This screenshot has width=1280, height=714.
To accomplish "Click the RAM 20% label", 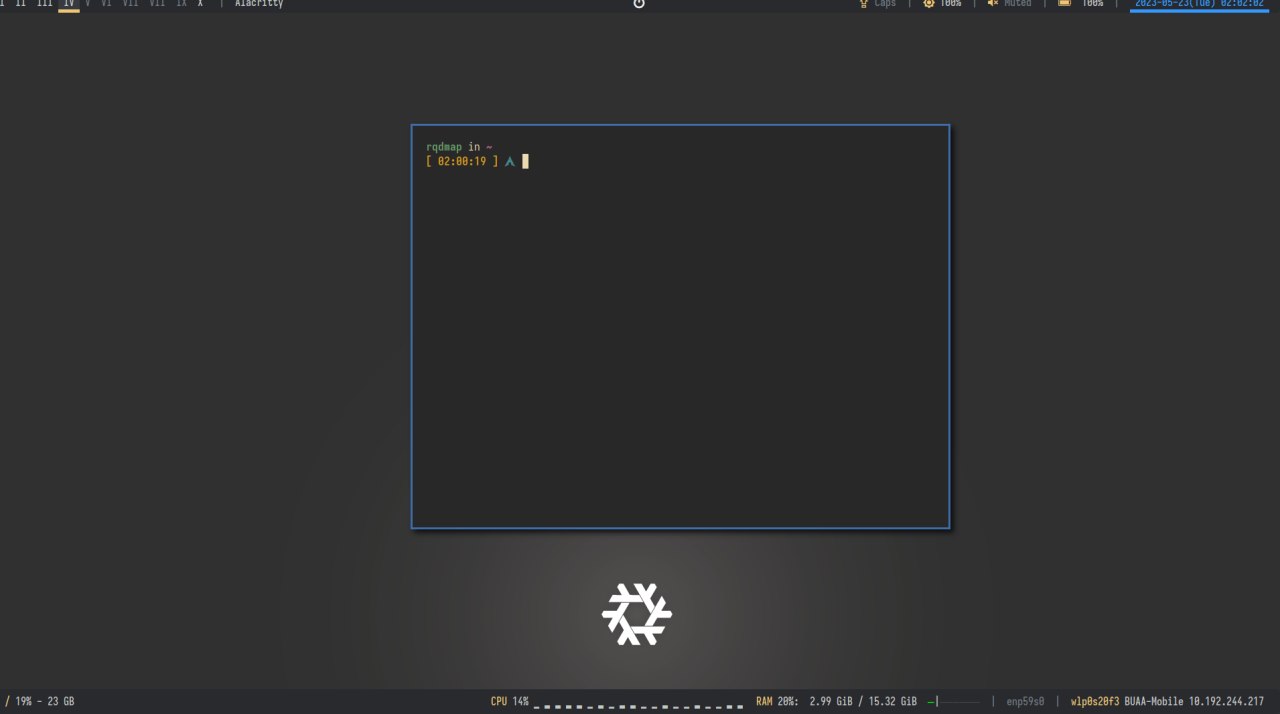I will pyautogui.click(x=777, y=702).
